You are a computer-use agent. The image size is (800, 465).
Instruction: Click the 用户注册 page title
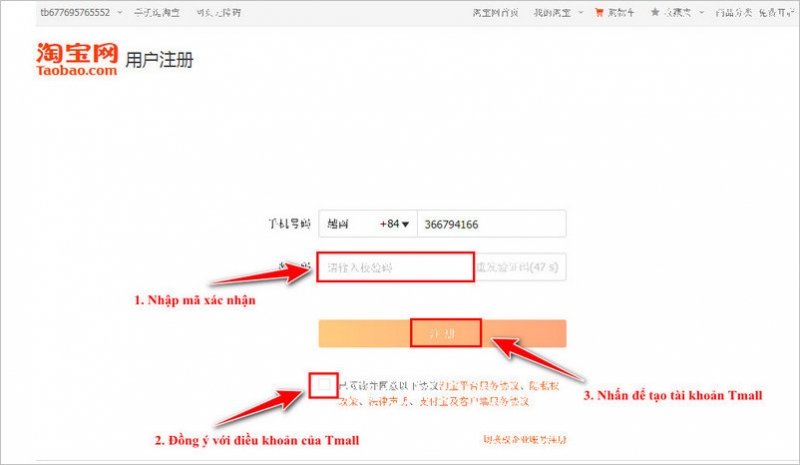[x=159, y=60]
